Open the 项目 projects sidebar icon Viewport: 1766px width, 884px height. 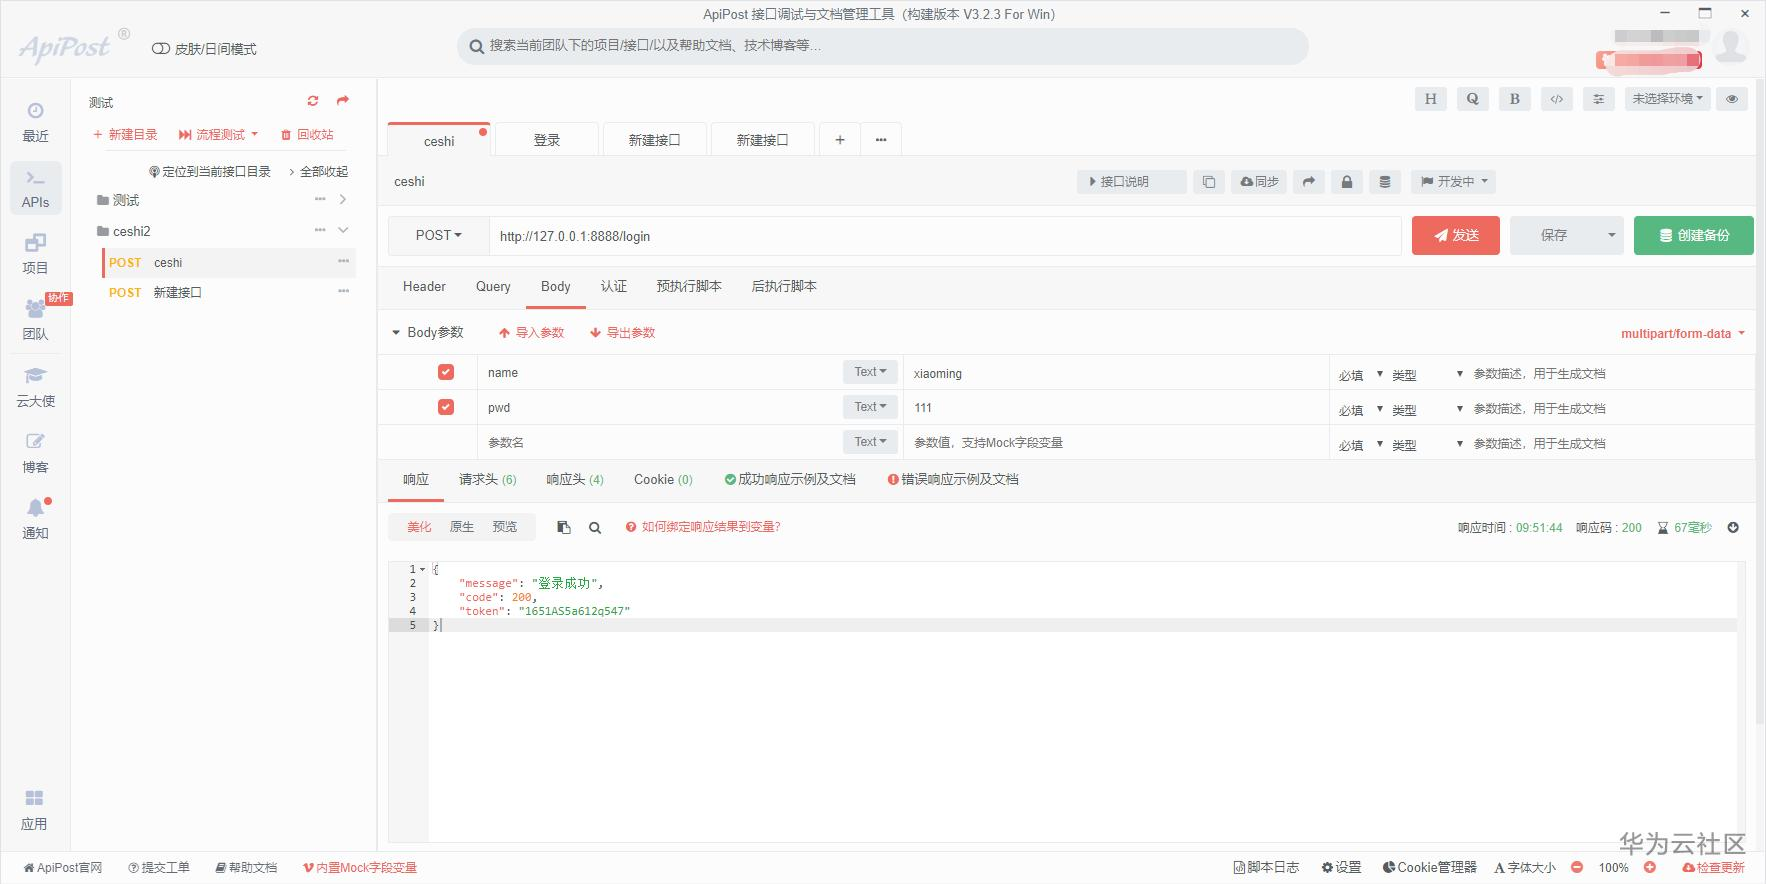[x=35, y=254]
